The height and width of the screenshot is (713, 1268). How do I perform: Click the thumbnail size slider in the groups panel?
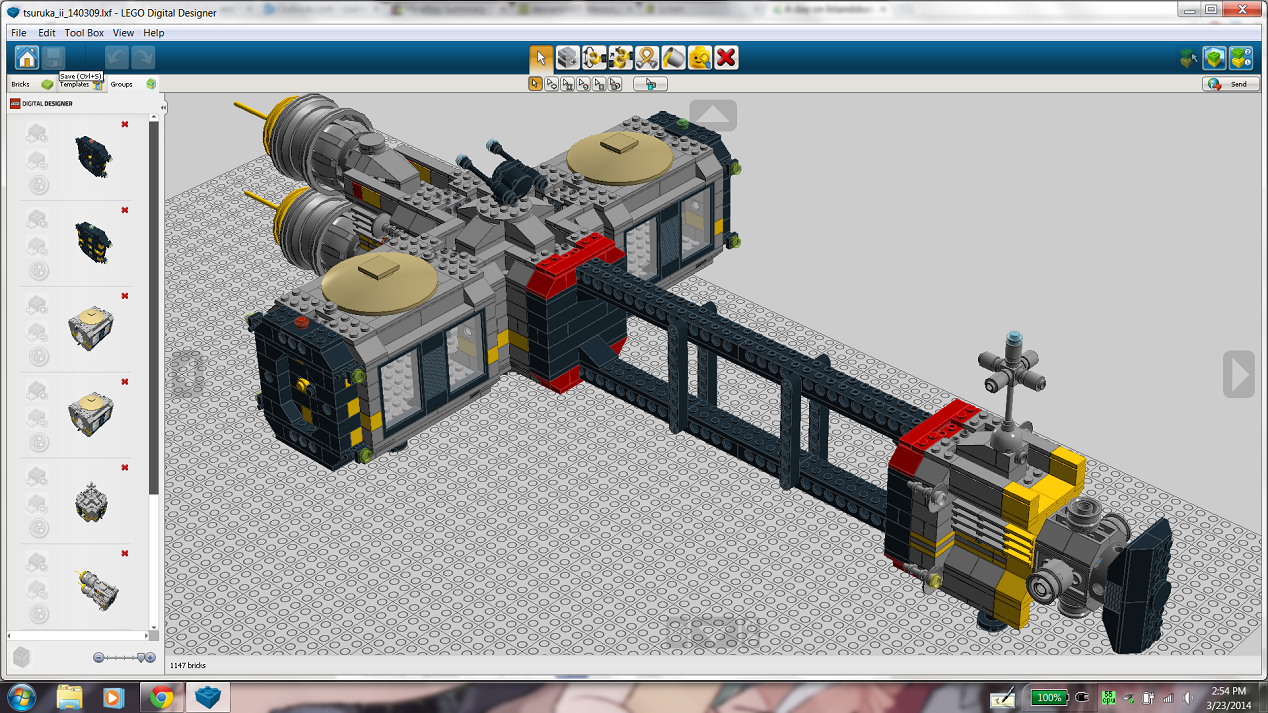point(124,657)
